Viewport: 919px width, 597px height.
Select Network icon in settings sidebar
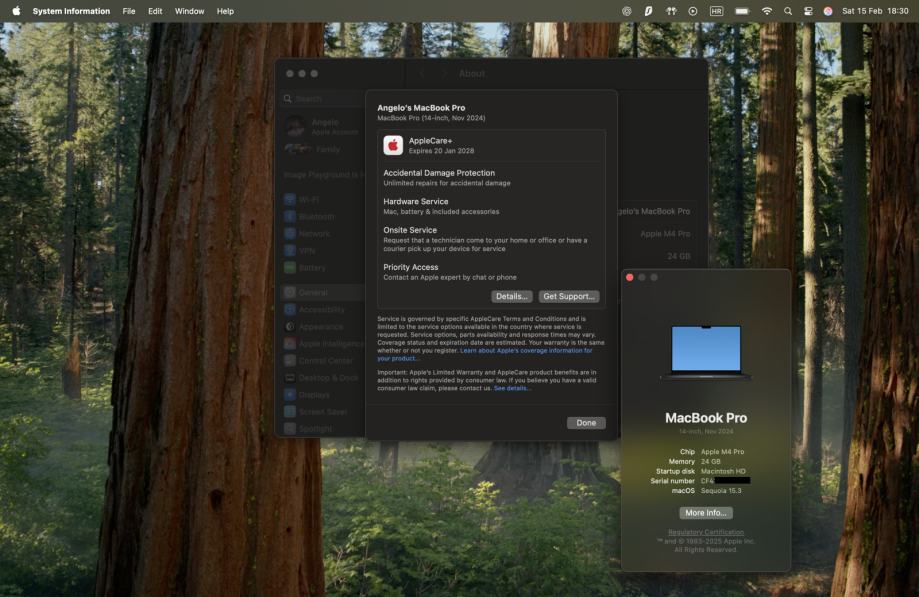(290, 234)
